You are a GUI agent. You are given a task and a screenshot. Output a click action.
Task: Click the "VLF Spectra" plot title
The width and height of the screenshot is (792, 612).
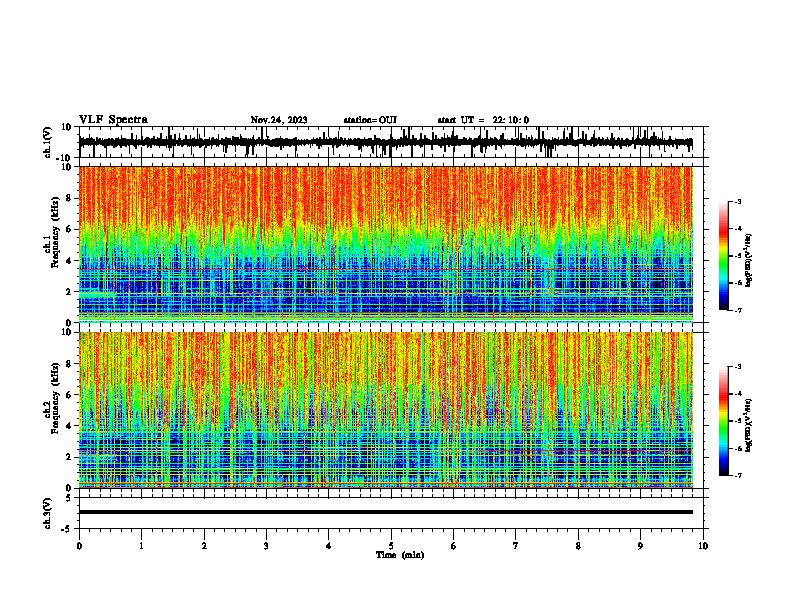pos(113,120)
